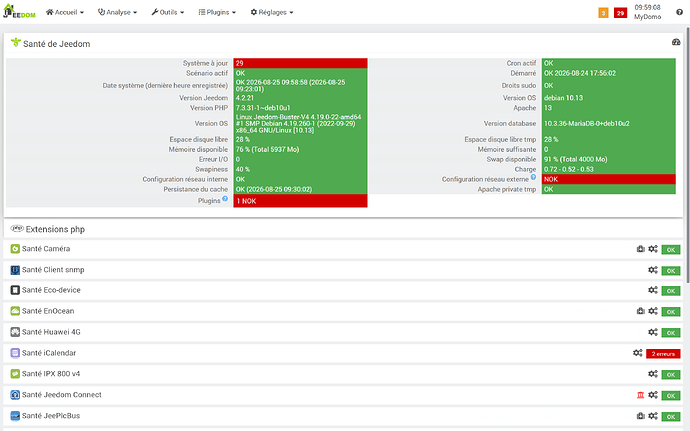Click the red institution icon in Jeedom Connect row
Image resolution: width=690 pixels, height=431 pixels.
pyautogui.click(x=641, y=395)
